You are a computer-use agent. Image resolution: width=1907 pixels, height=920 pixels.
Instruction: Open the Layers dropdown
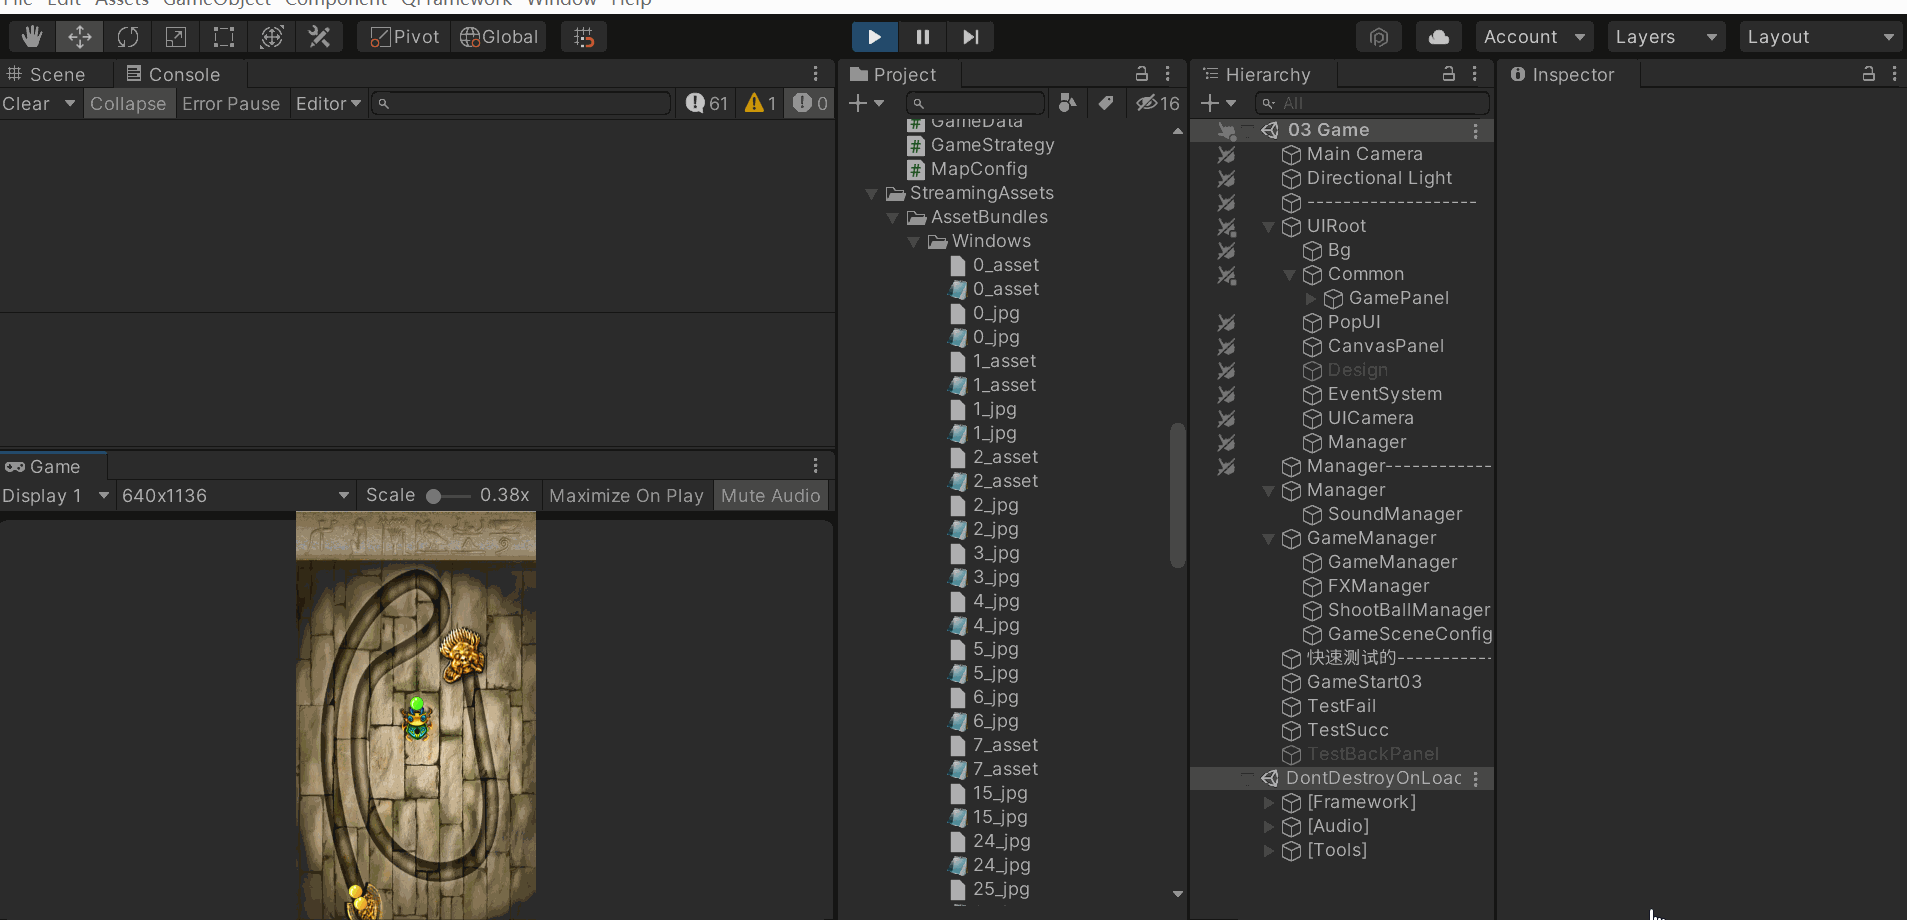1667,37
